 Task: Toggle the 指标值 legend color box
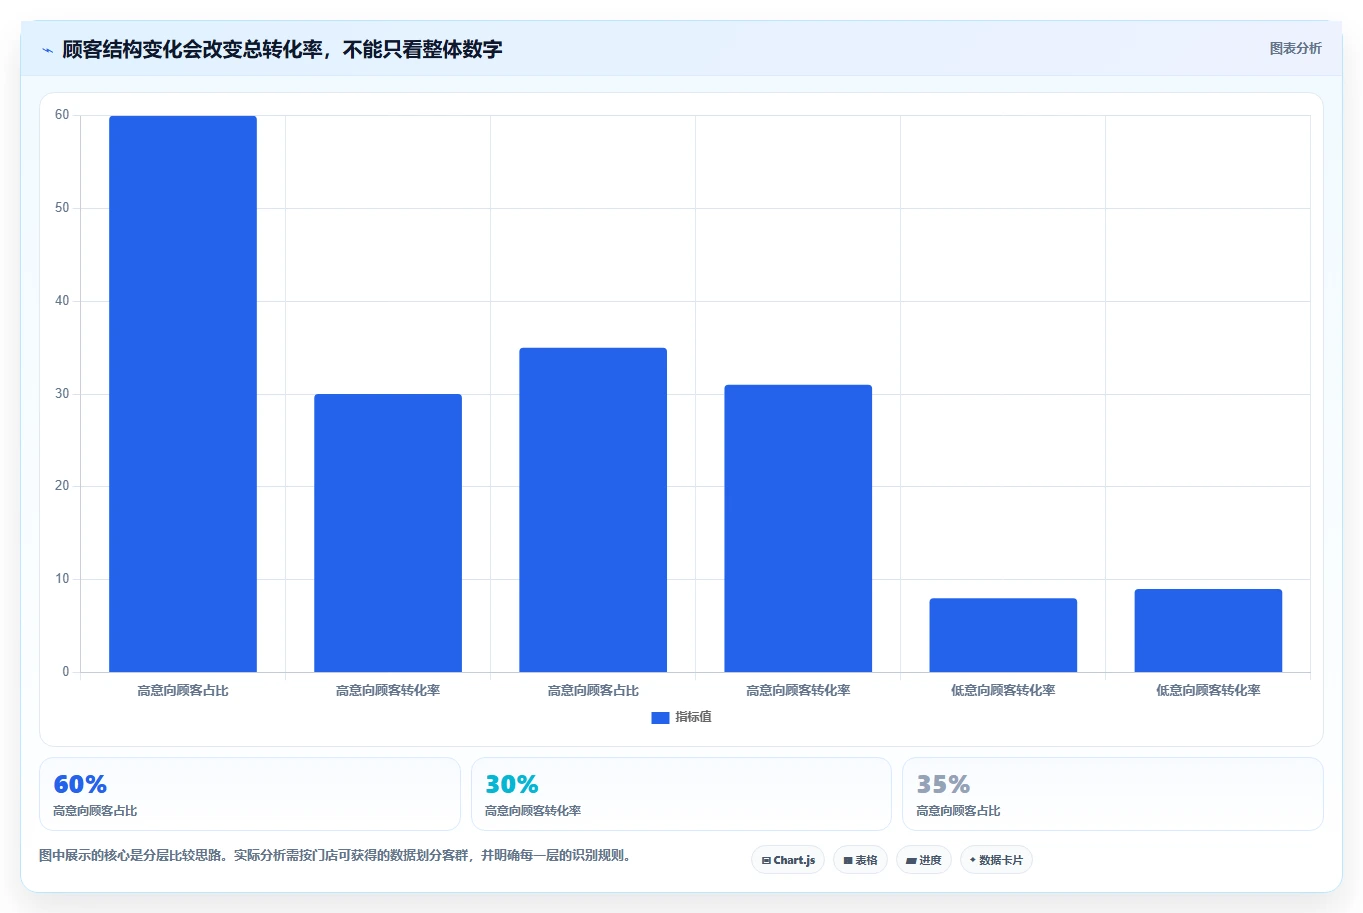pyautogui.click(x=660, y=718)
